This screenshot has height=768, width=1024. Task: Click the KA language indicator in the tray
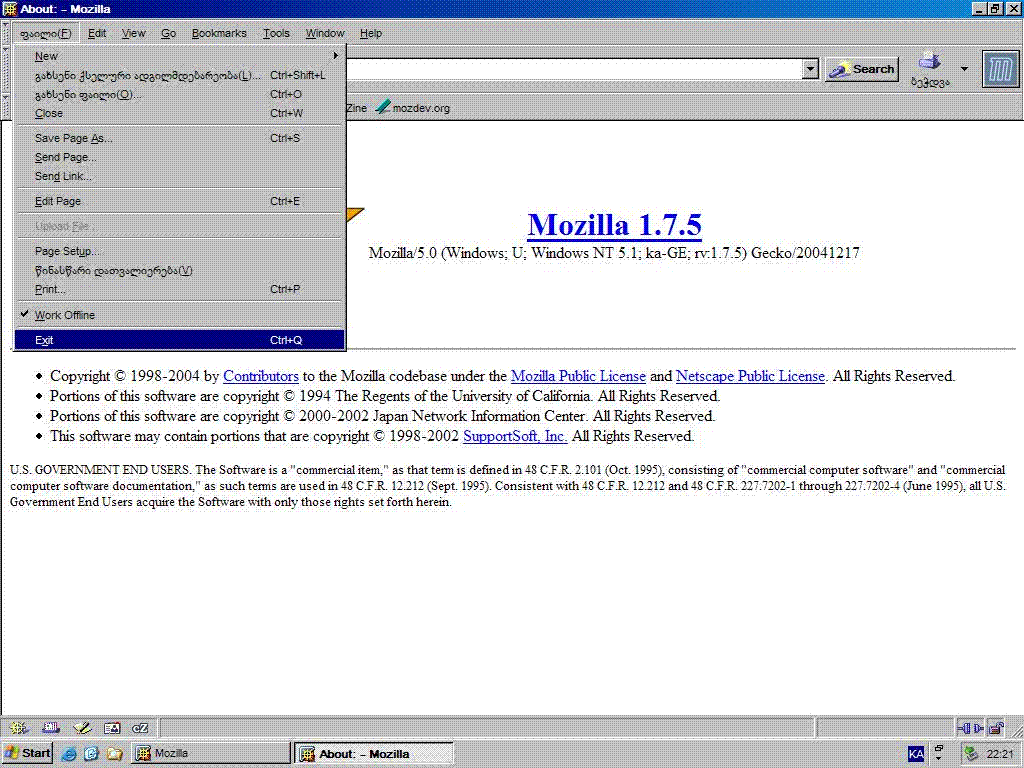916,754
